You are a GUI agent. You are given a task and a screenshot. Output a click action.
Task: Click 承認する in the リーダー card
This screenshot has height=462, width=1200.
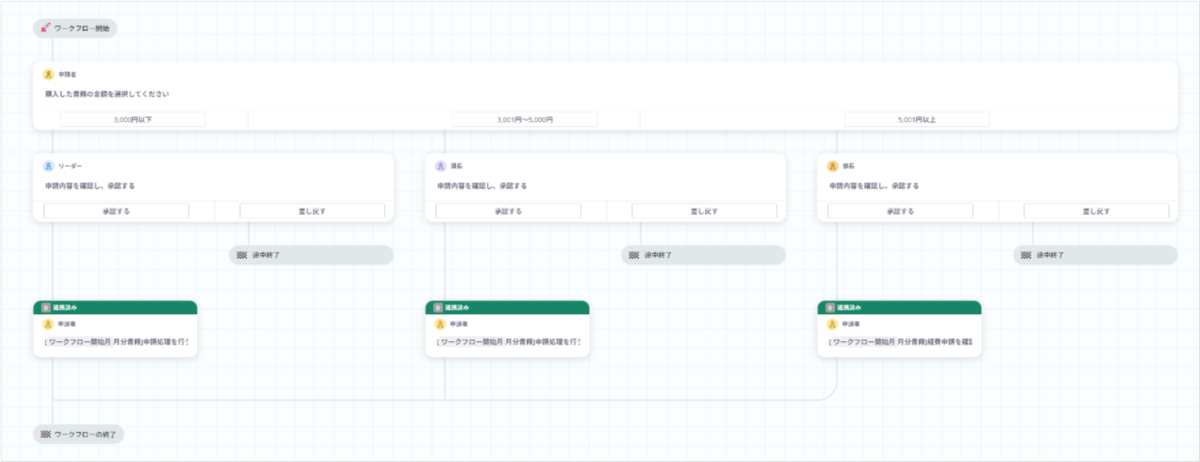[116, 212]
